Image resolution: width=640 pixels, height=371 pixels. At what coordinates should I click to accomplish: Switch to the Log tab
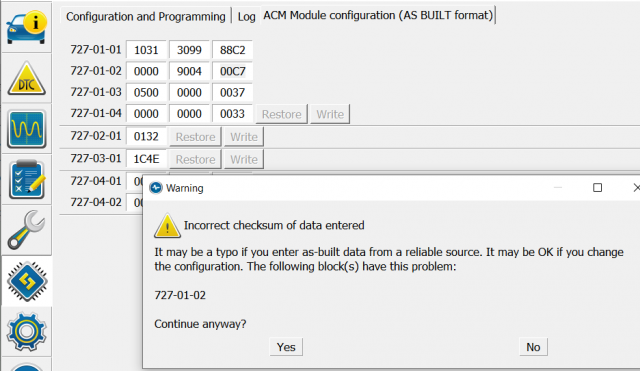coord(247,17)
